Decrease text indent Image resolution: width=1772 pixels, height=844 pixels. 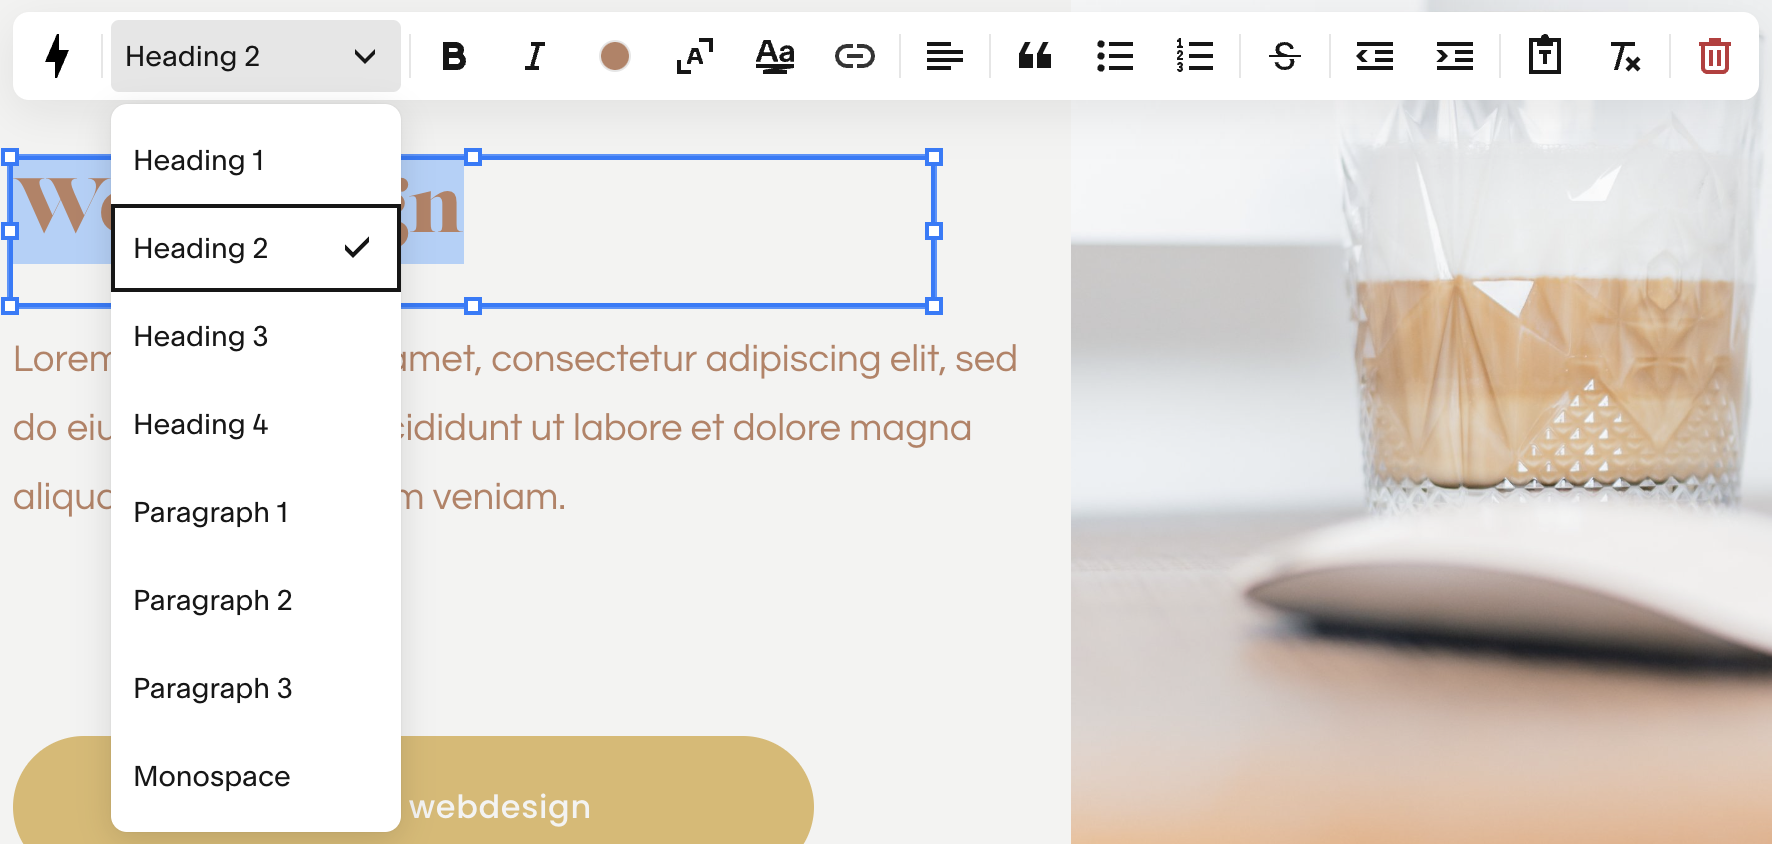1375,56
